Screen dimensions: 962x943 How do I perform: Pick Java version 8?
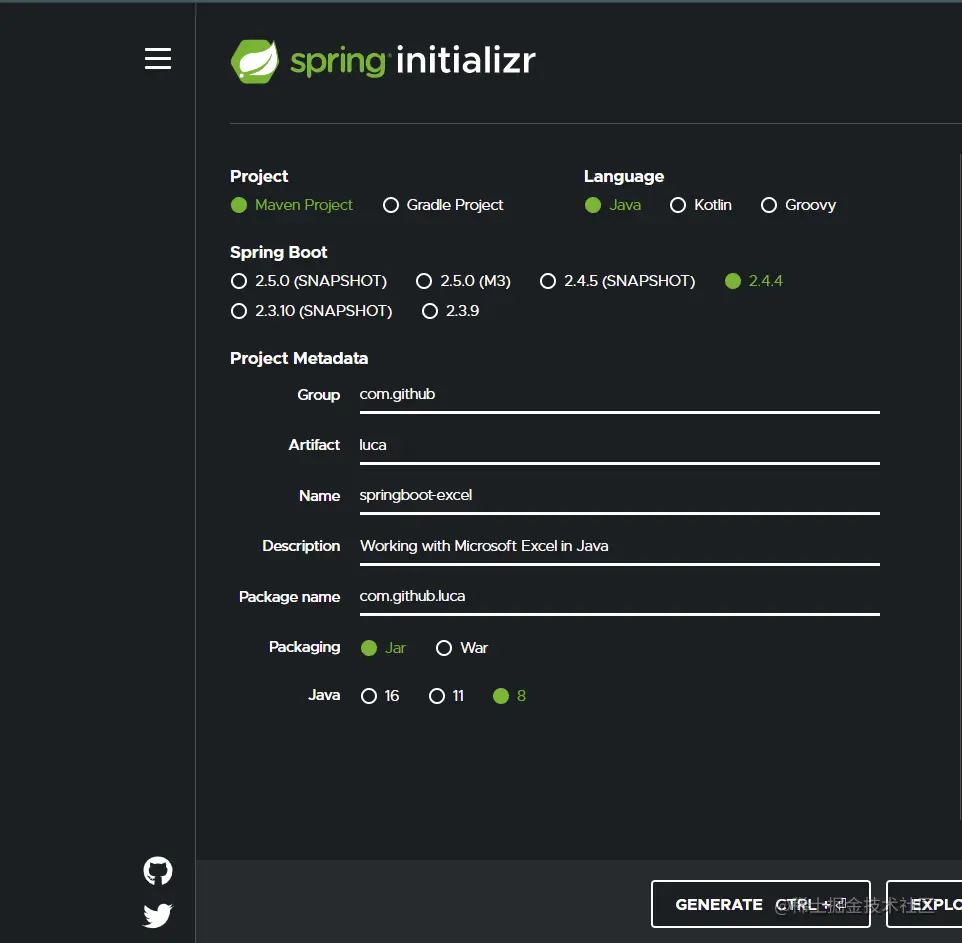[509, 696]
